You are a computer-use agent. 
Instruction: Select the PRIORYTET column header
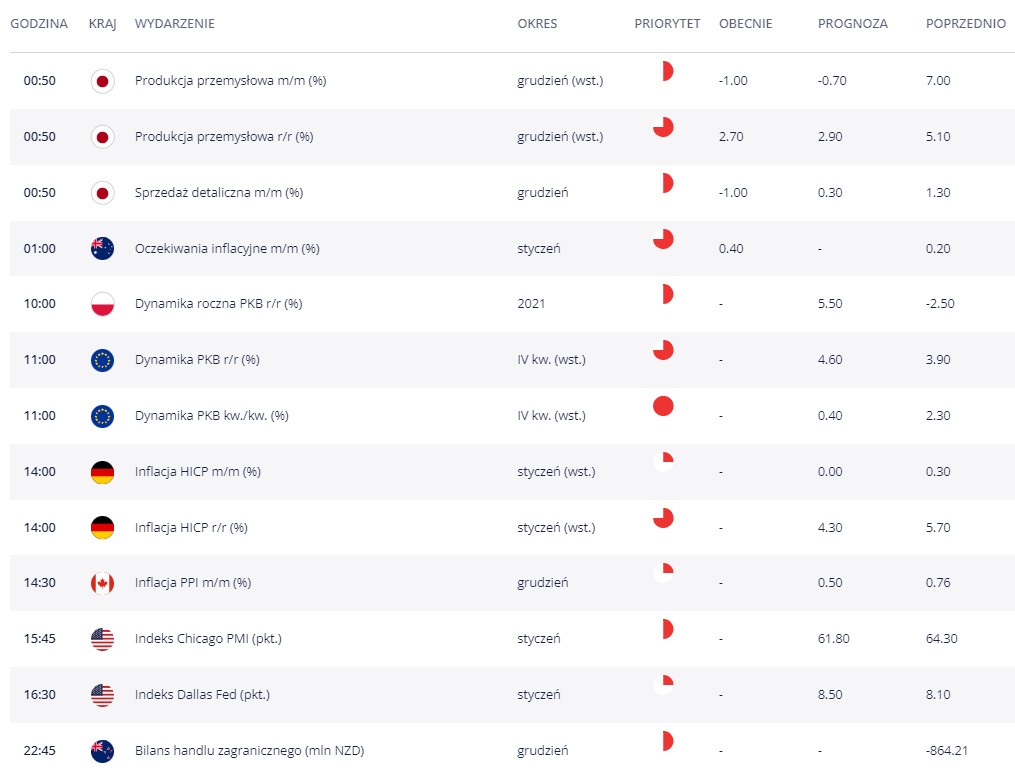[x=667, y=24]
